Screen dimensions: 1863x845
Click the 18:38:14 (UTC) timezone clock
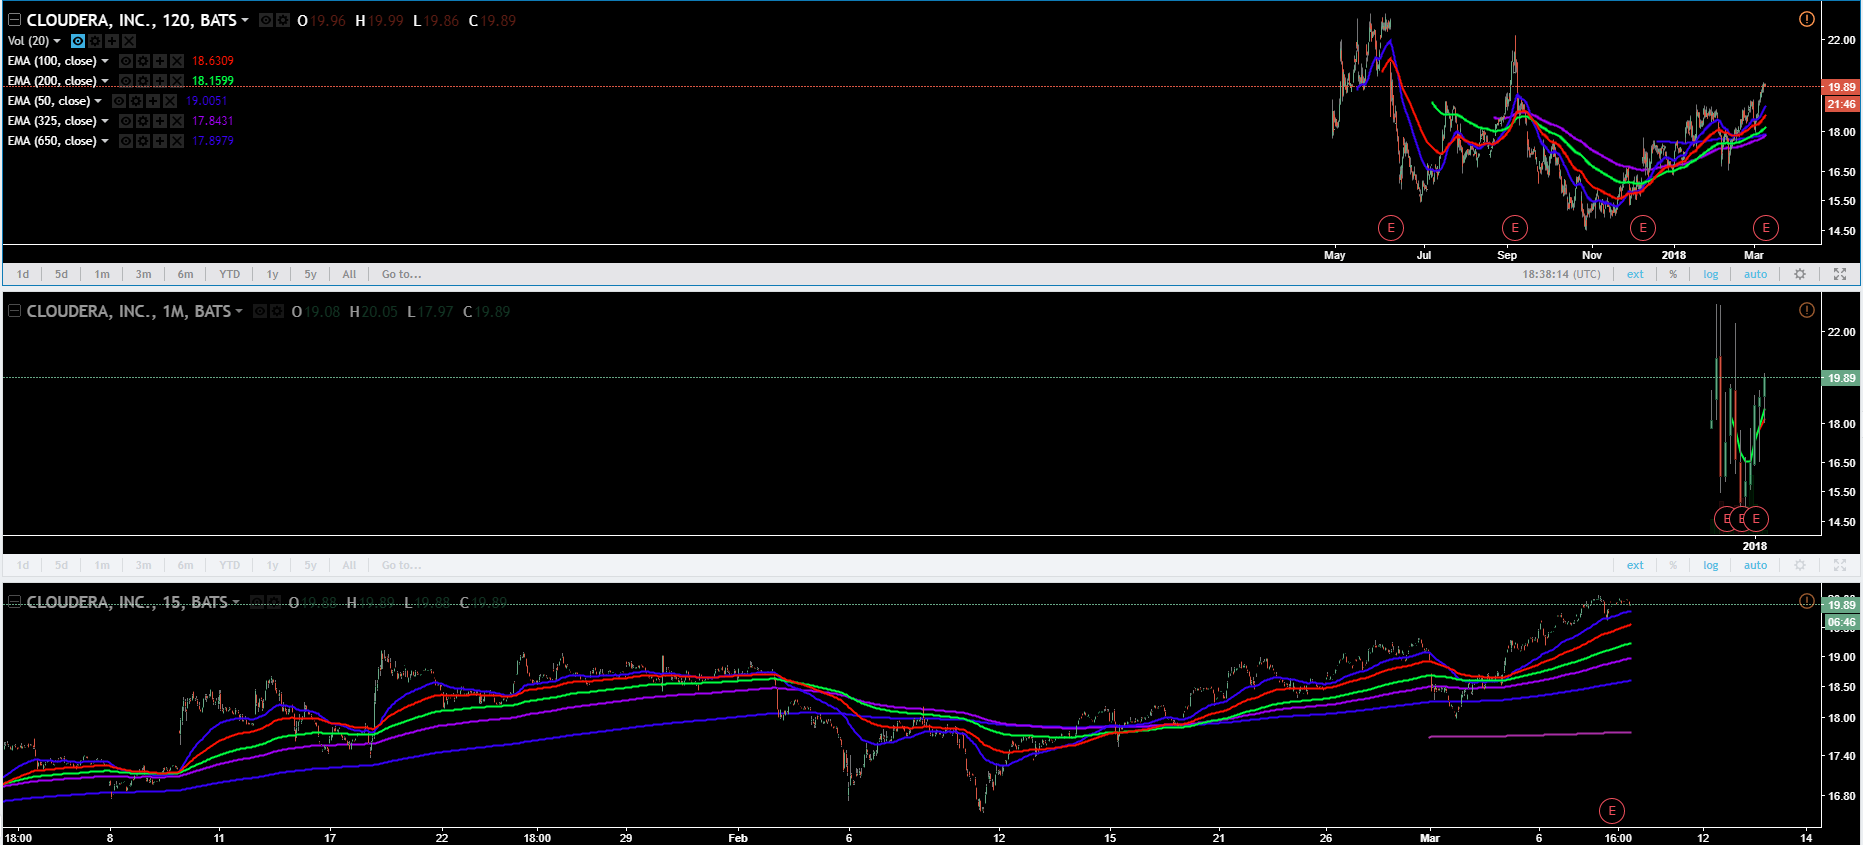coord(1561,274)
